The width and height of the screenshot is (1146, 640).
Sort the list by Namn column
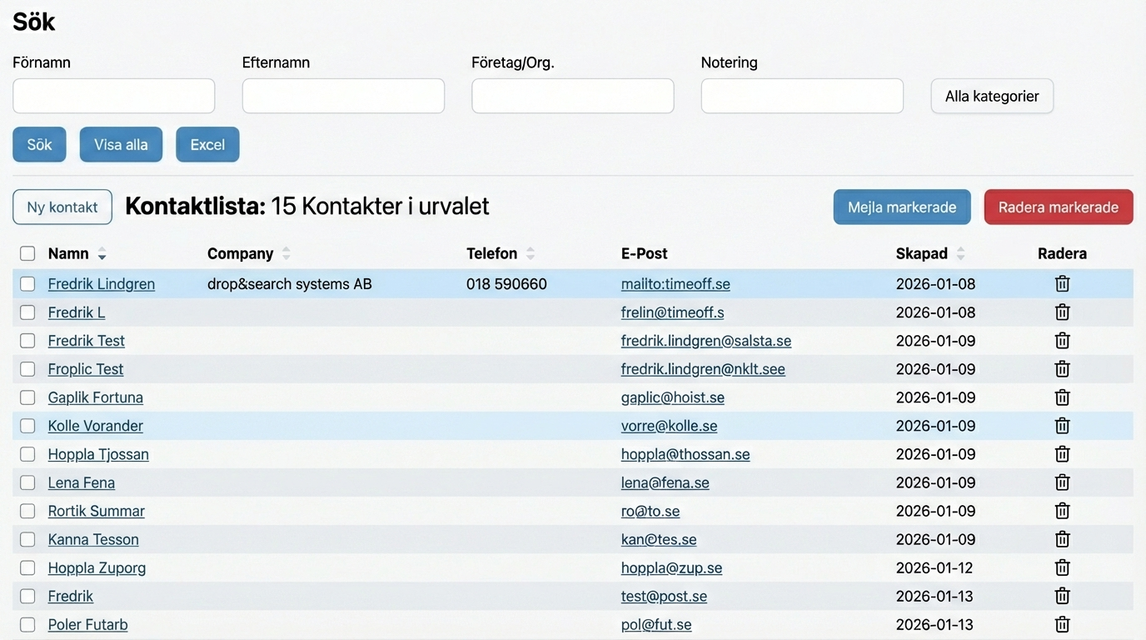coord(102,254)
